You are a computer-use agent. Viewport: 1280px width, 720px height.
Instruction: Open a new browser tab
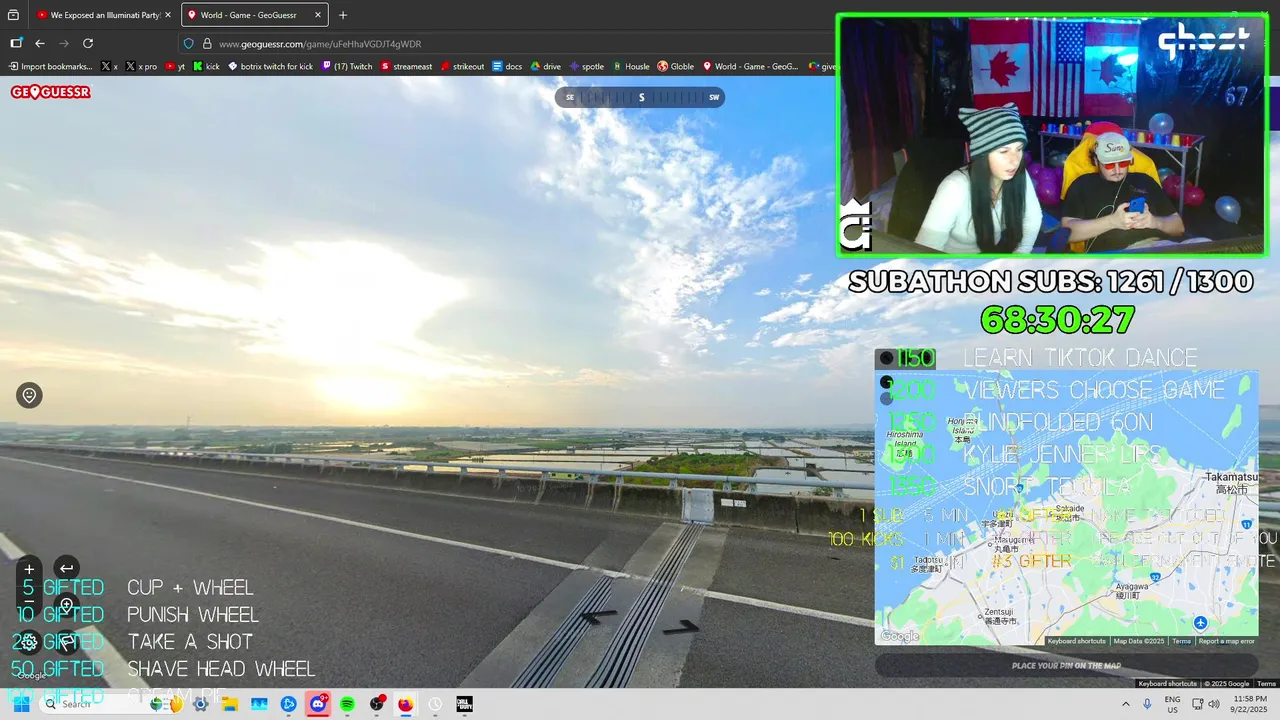pos(343,15)
